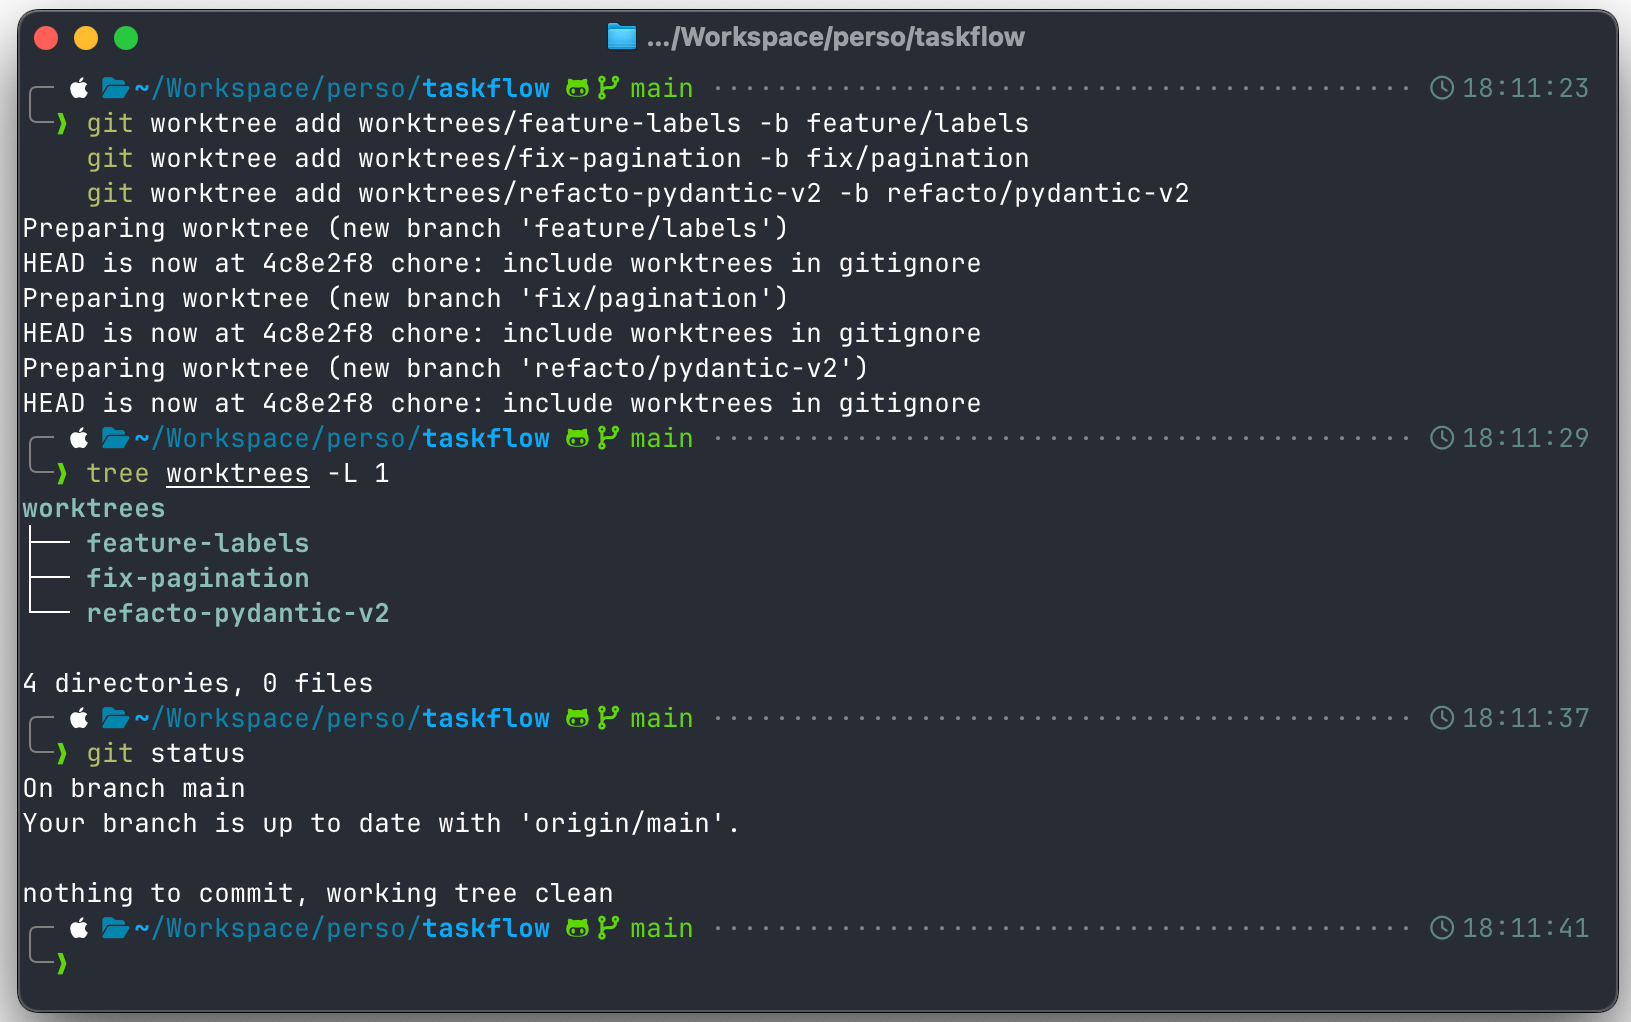Click the underlined worktrees argument of tree command
Image resolution: width=1631 pixels, height=1022 pixels.
237,473
